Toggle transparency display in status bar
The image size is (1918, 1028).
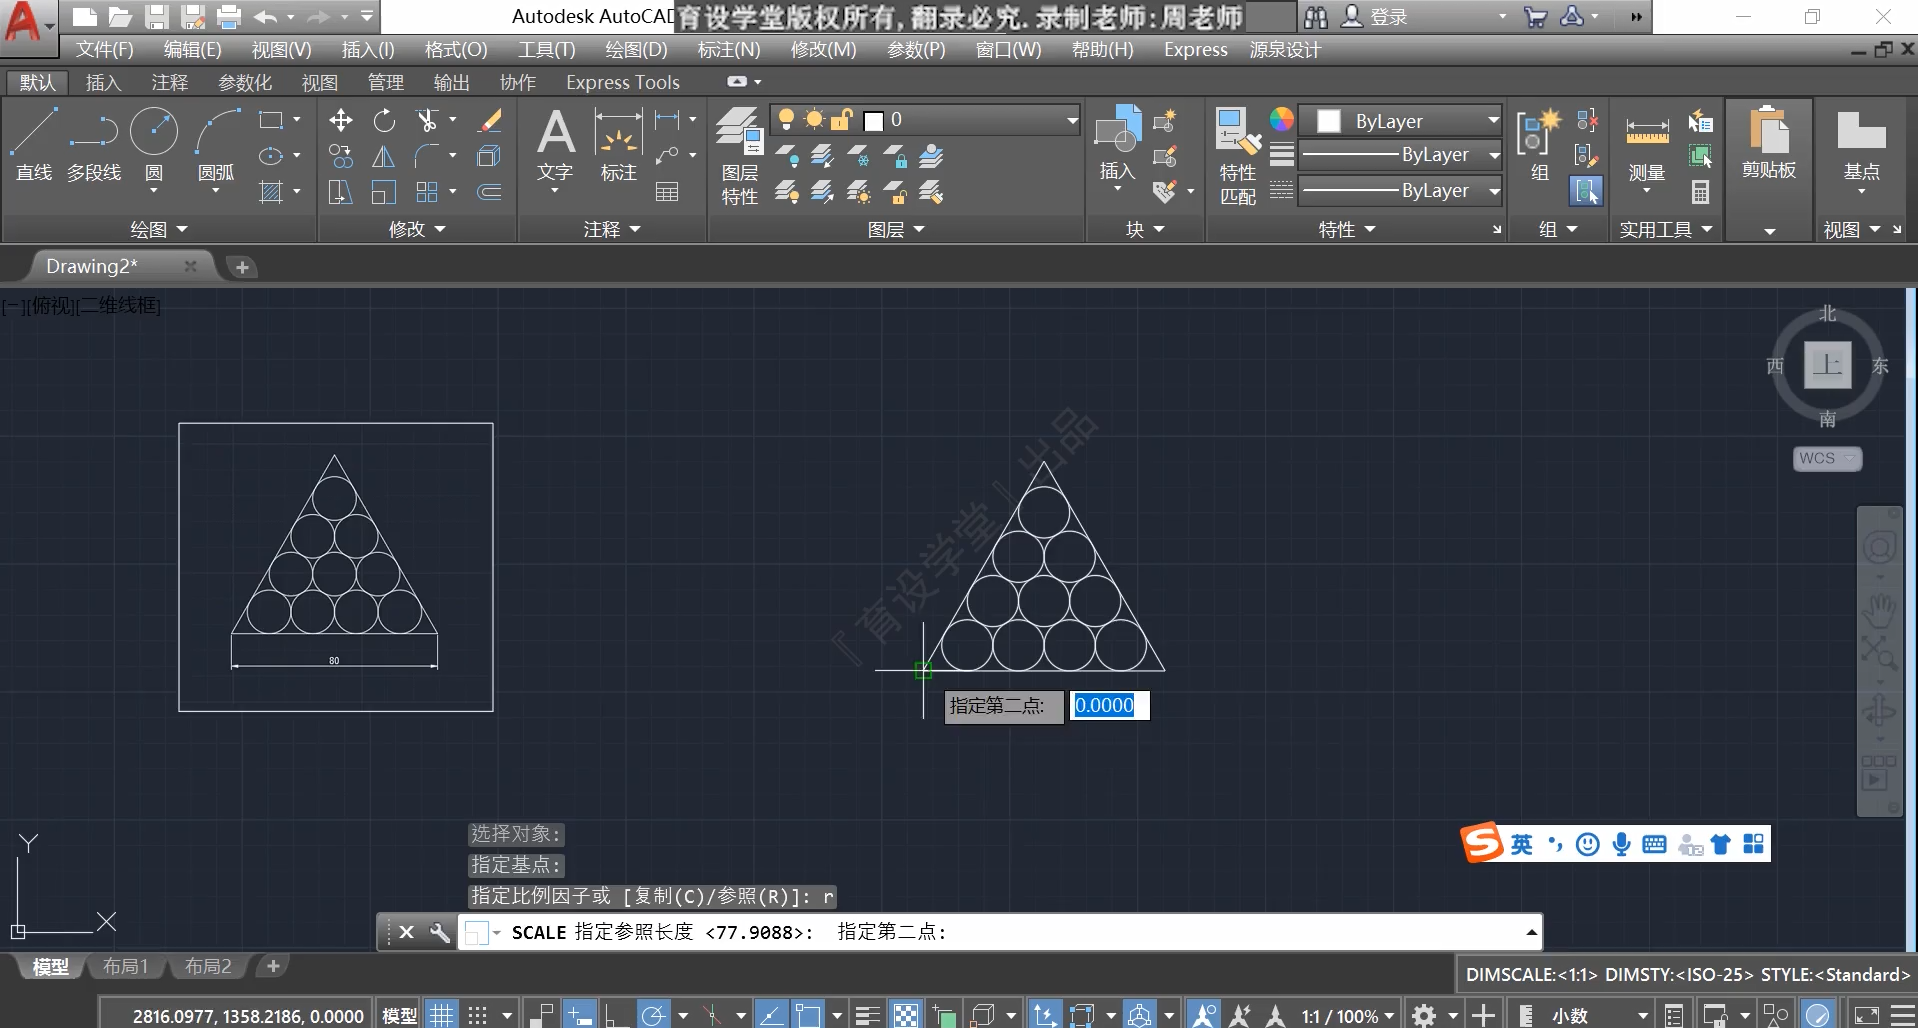[x=905, y=1015]
